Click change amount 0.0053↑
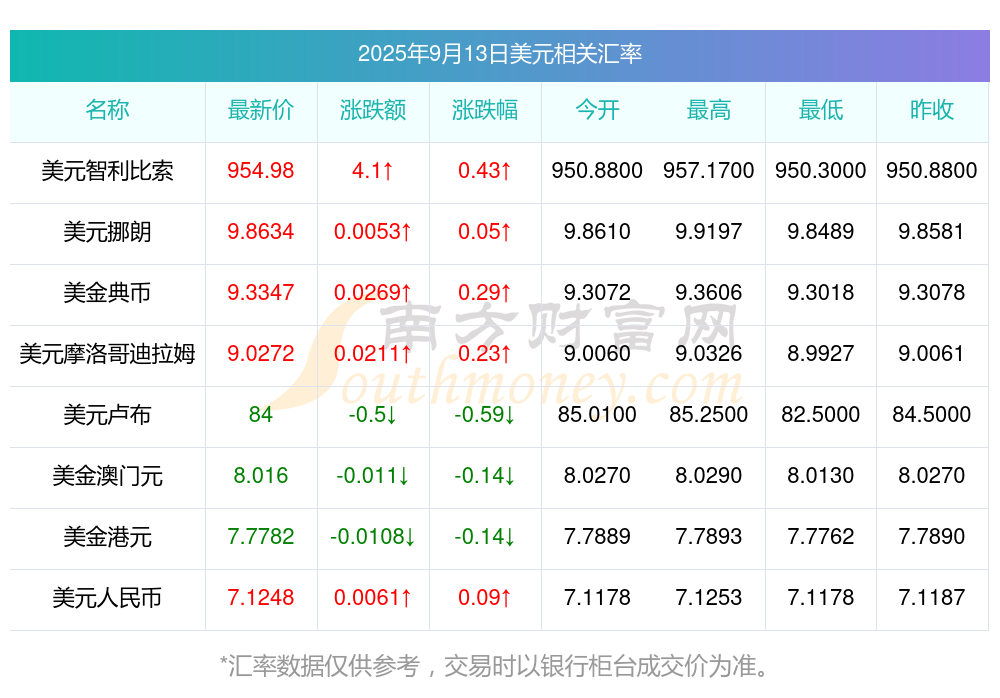 (x=373, y=232)
